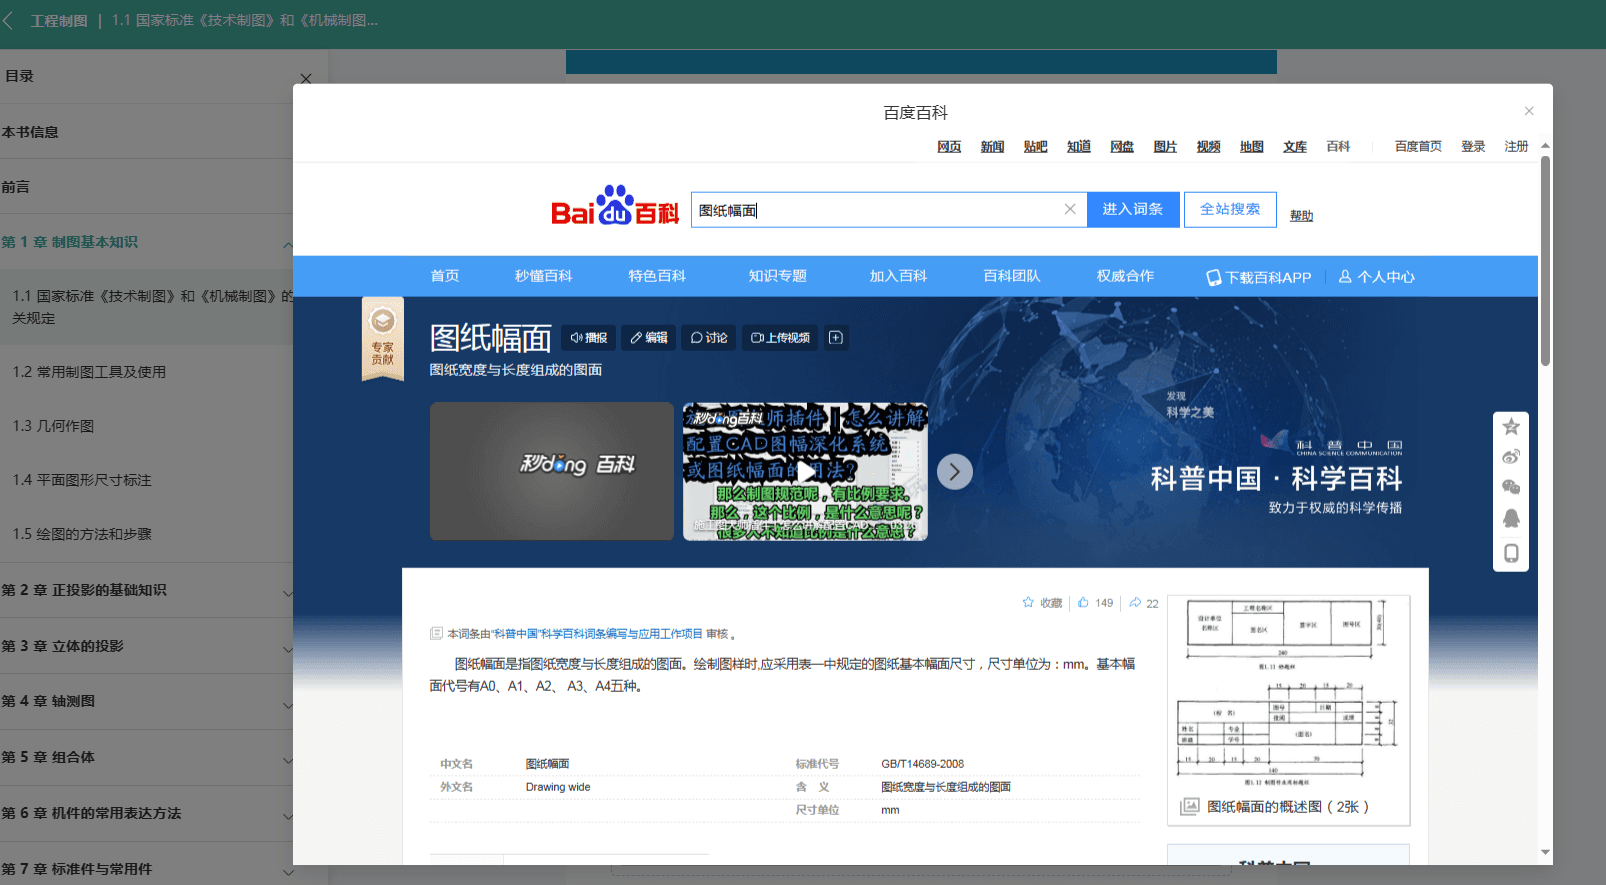This screenshot has width=1606, height=885.
Task: Share to Weibo from side toolbar
Action: tap(1511, 457)
